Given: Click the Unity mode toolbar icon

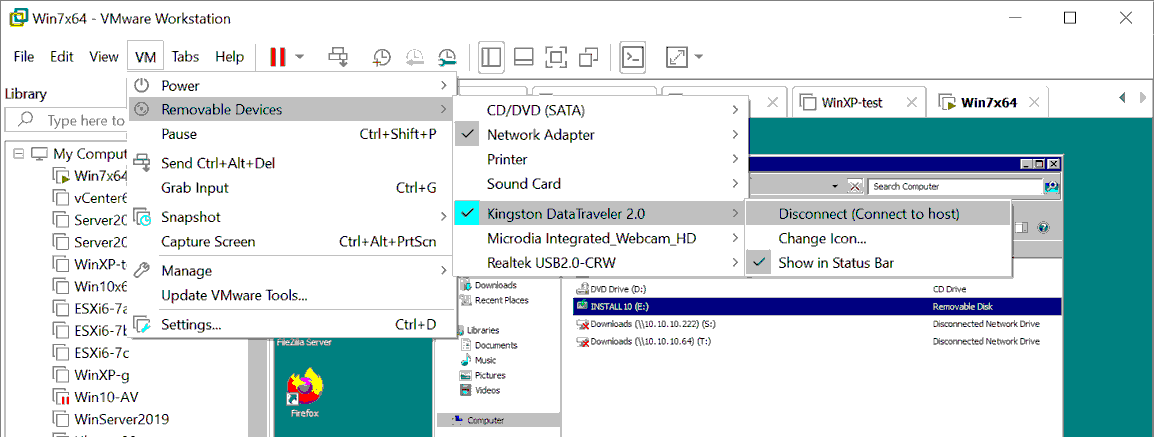Looking at the screenshot, I should (589, 57).
